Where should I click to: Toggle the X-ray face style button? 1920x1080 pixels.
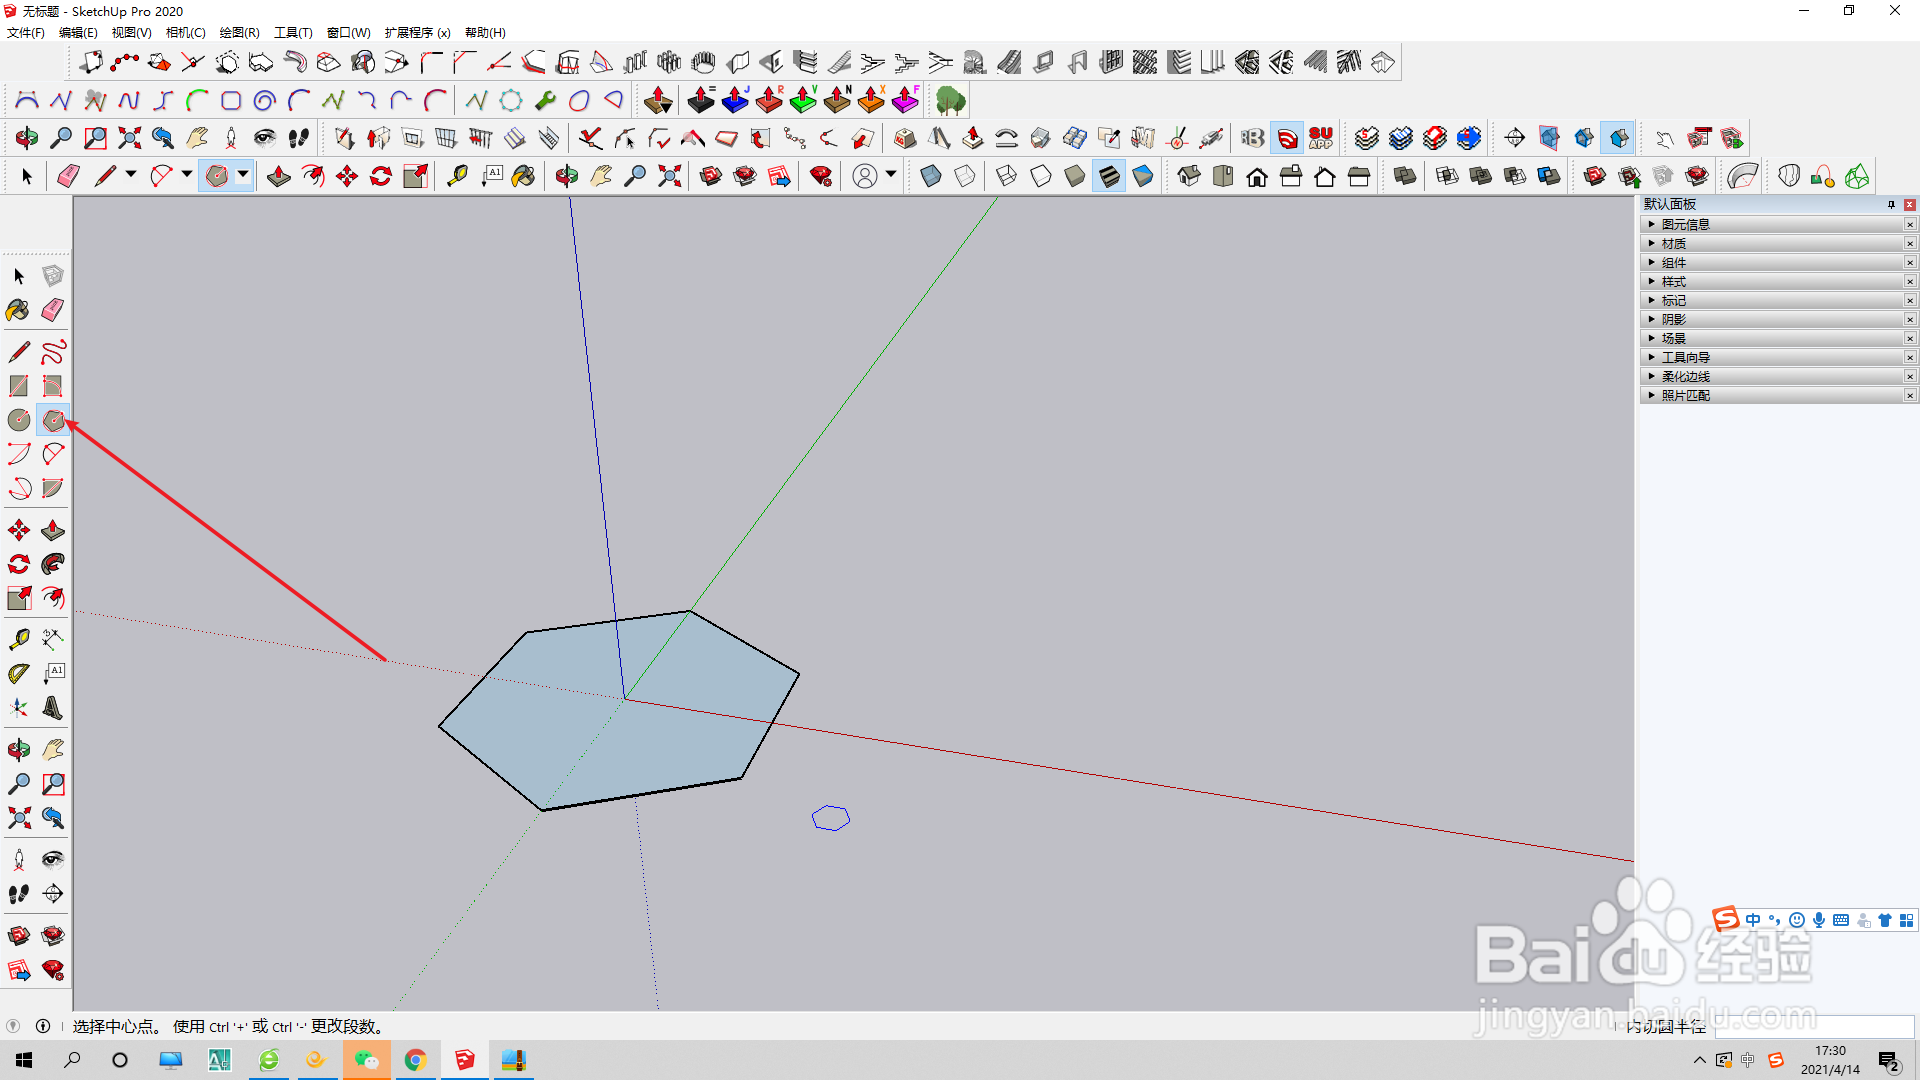click(x=930, y=177)
